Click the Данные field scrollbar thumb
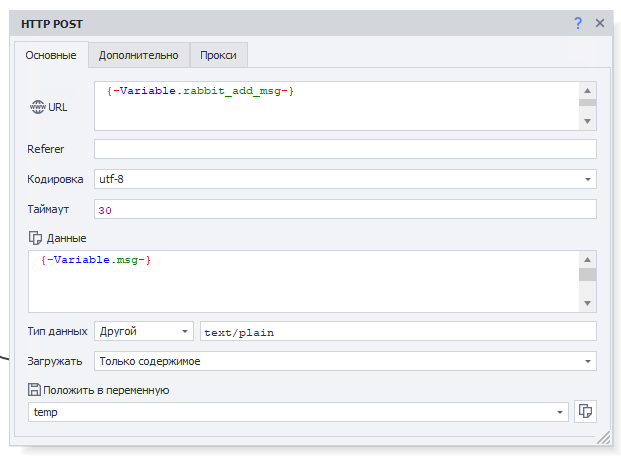 (x=588, y=274)
